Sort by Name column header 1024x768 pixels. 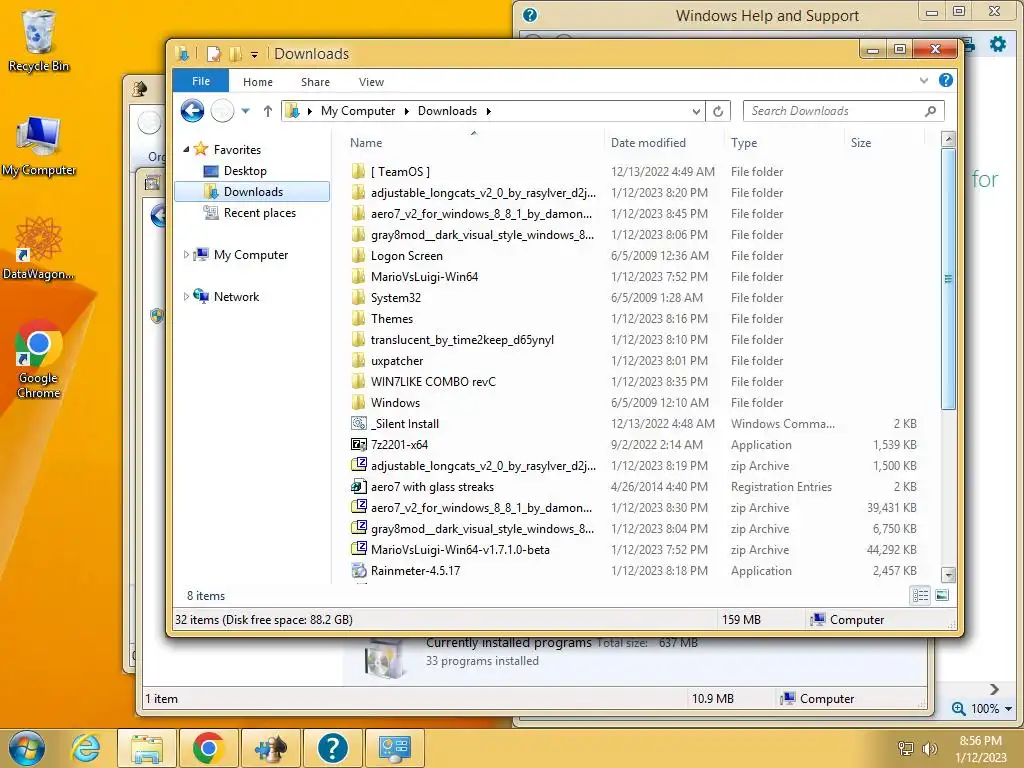click(x=473, y=142)
